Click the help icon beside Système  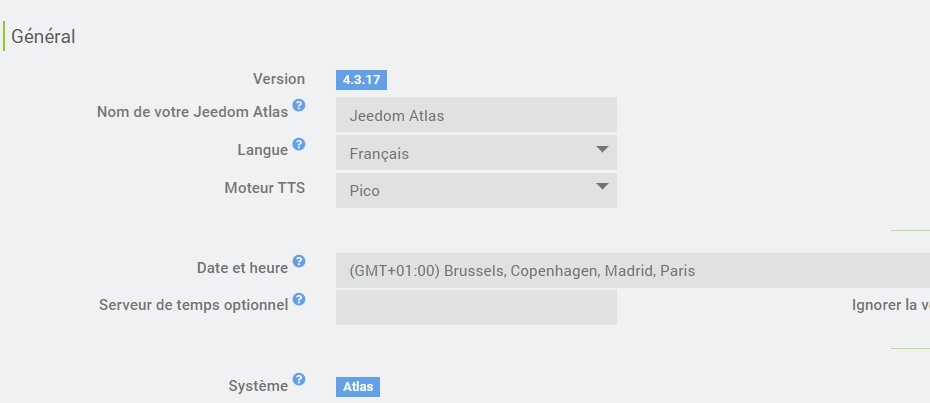click(299, 380)
